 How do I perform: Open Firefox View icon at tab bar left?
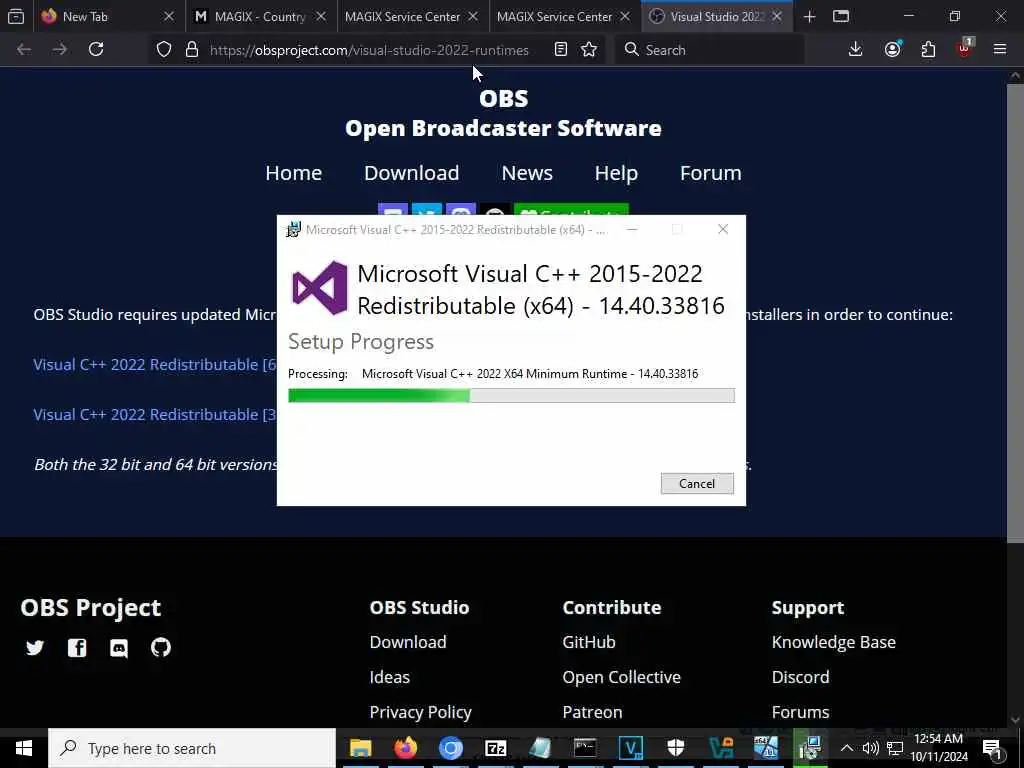coord(16,16)
